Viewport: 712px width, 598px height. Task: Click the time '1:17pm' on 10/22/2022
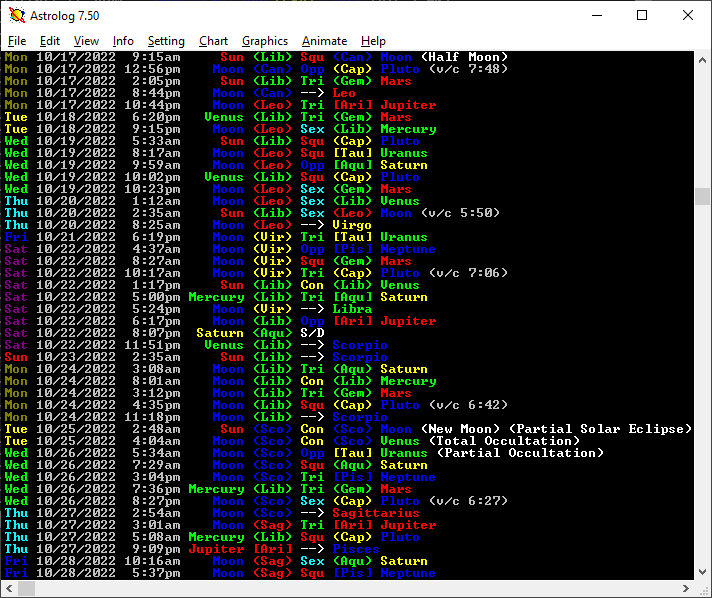click(x=156, y=285)
